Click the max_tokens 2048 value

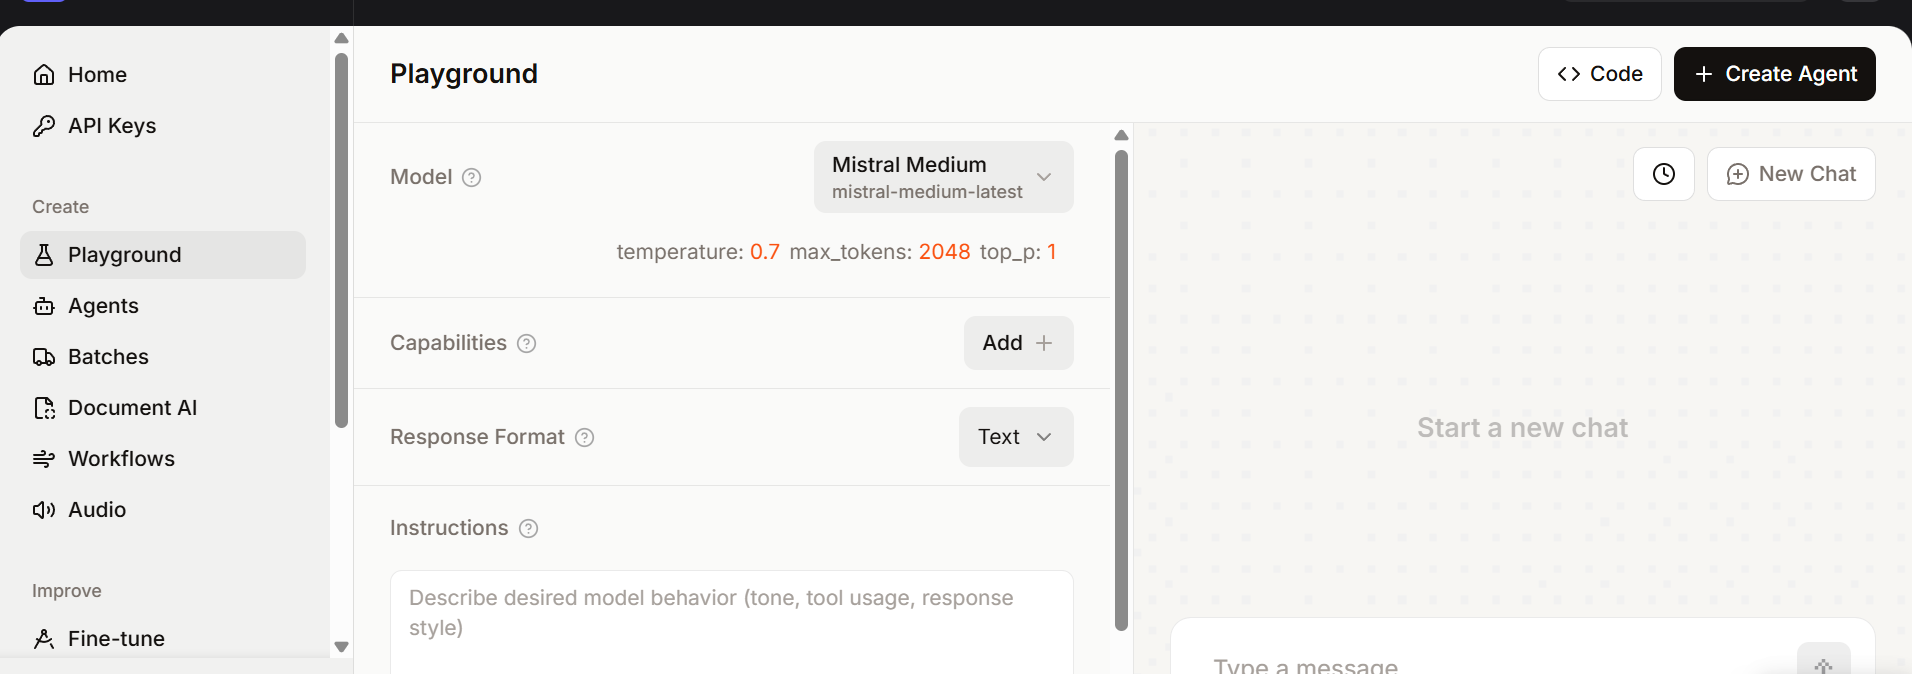944,252
